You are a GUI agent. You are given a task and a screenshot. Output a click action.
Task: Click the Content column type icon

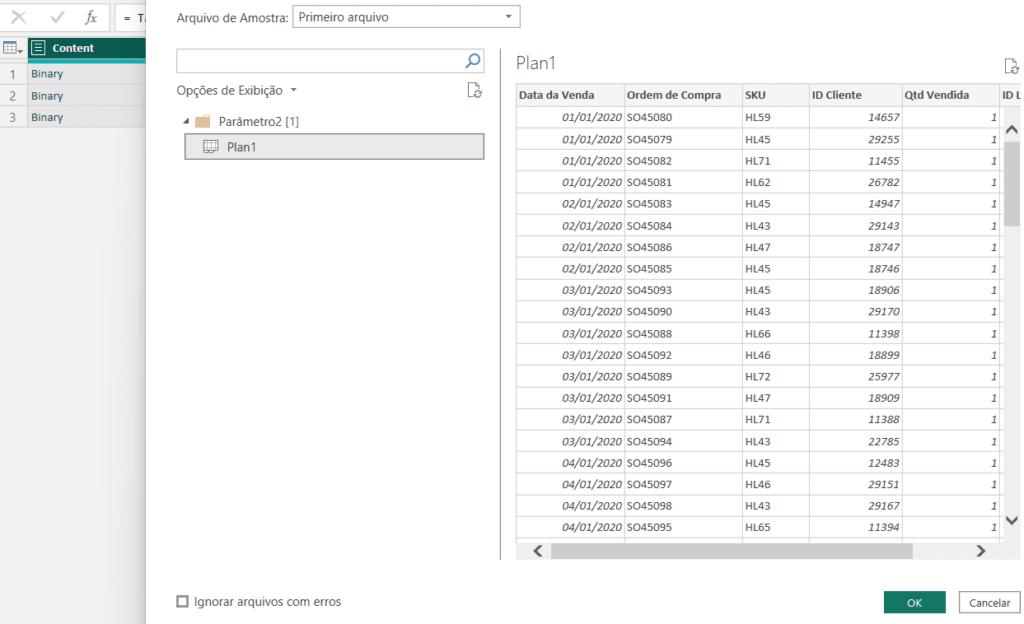coord(39,48)
